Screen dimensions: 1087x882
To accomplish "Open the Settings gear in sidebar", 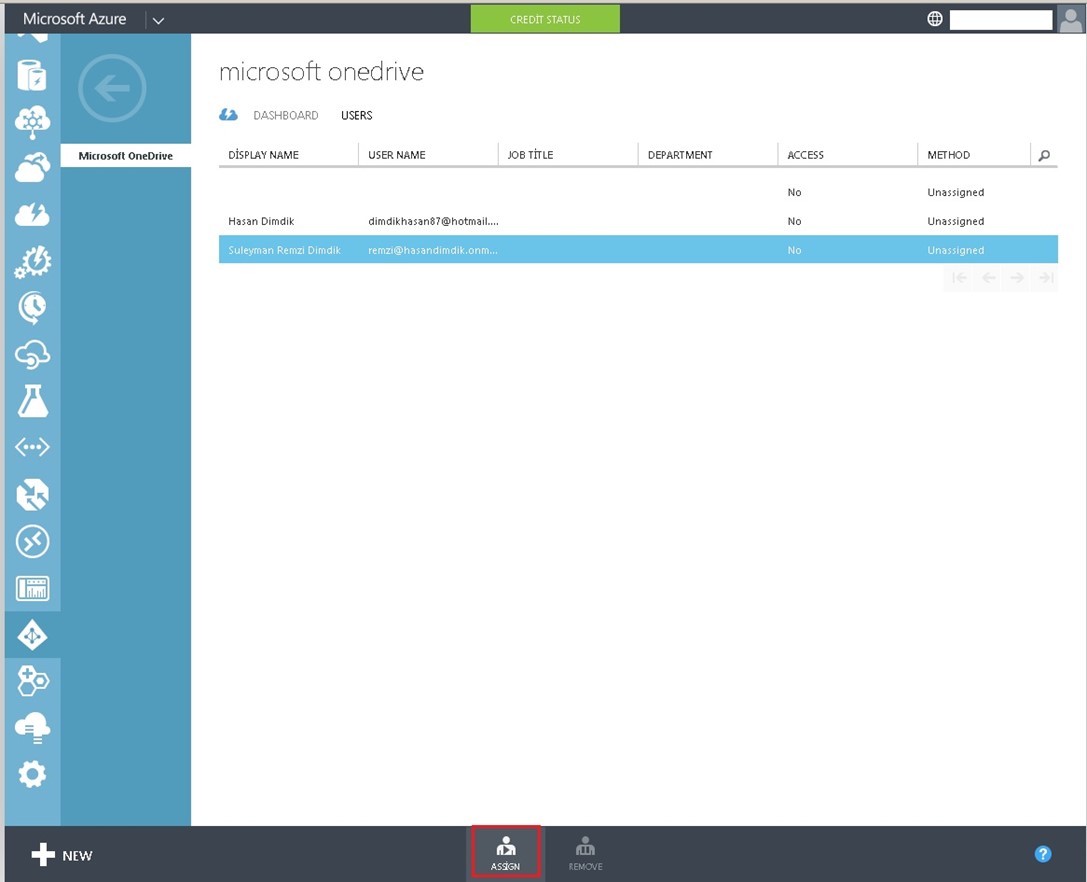I will click(32, 774).
